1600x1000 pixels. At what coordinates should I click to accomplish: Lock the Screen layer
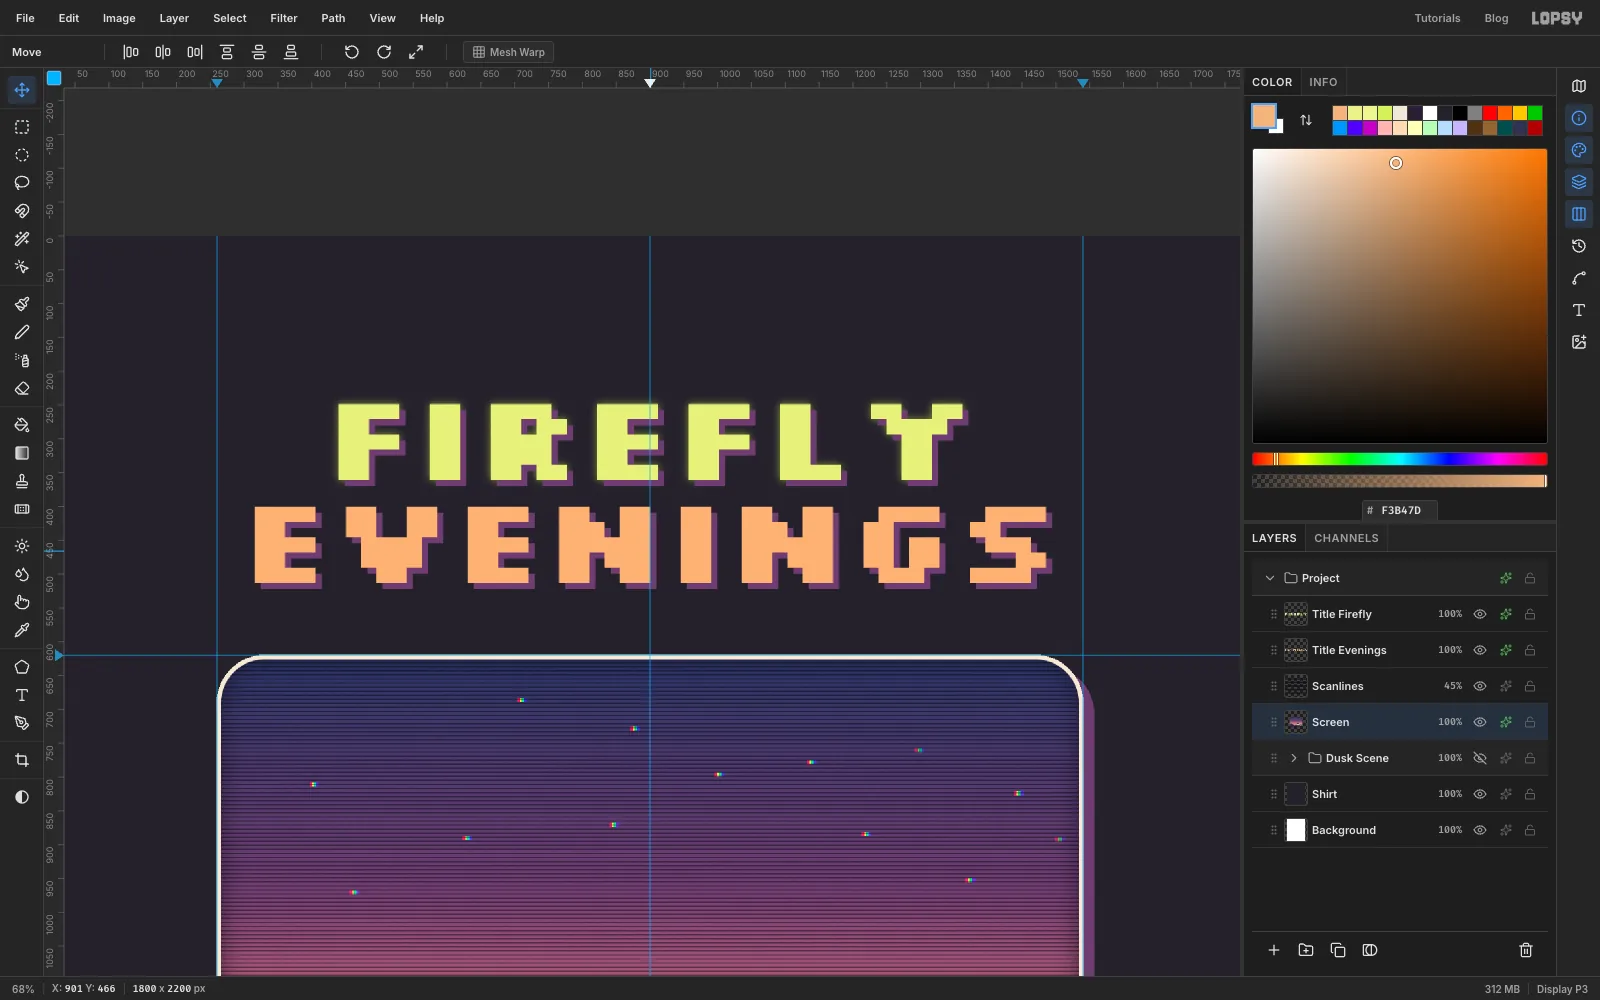pyautogui.click(x=1530, y=722)
